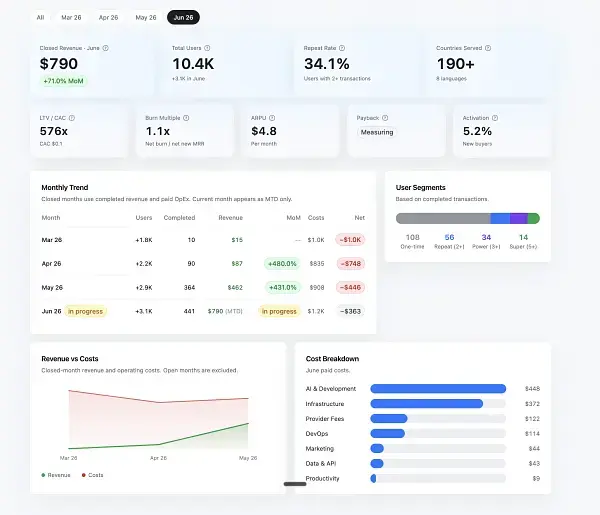The image size is (600, 515).
Task: Open the Repeat Rate info tooltip icon
Action: click(342, 48)
